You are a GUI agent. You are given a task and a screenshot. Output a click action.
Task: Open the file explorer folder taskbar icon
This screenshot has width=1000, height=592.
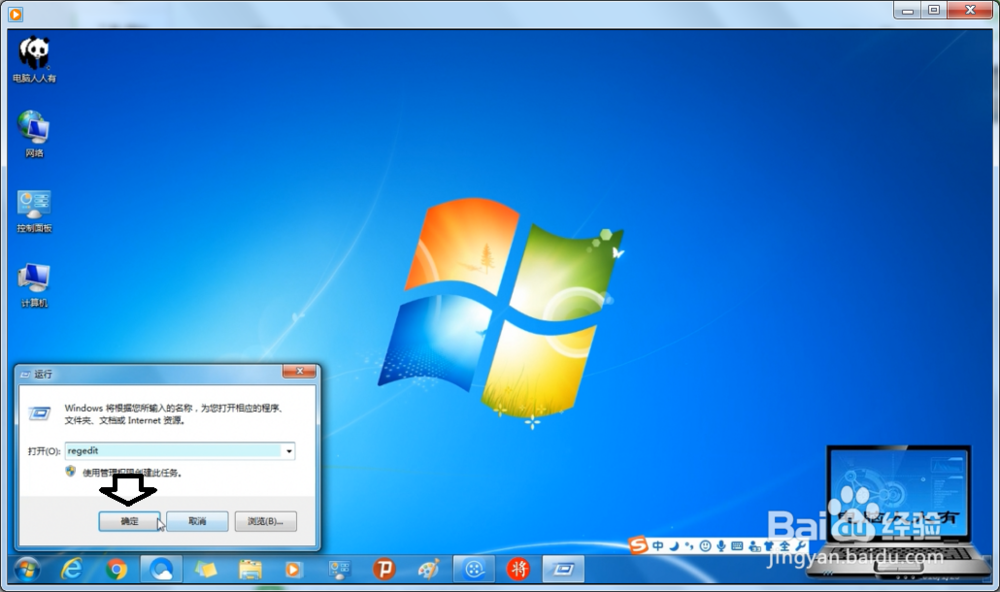pyautogui.click(x=250, y=569)
